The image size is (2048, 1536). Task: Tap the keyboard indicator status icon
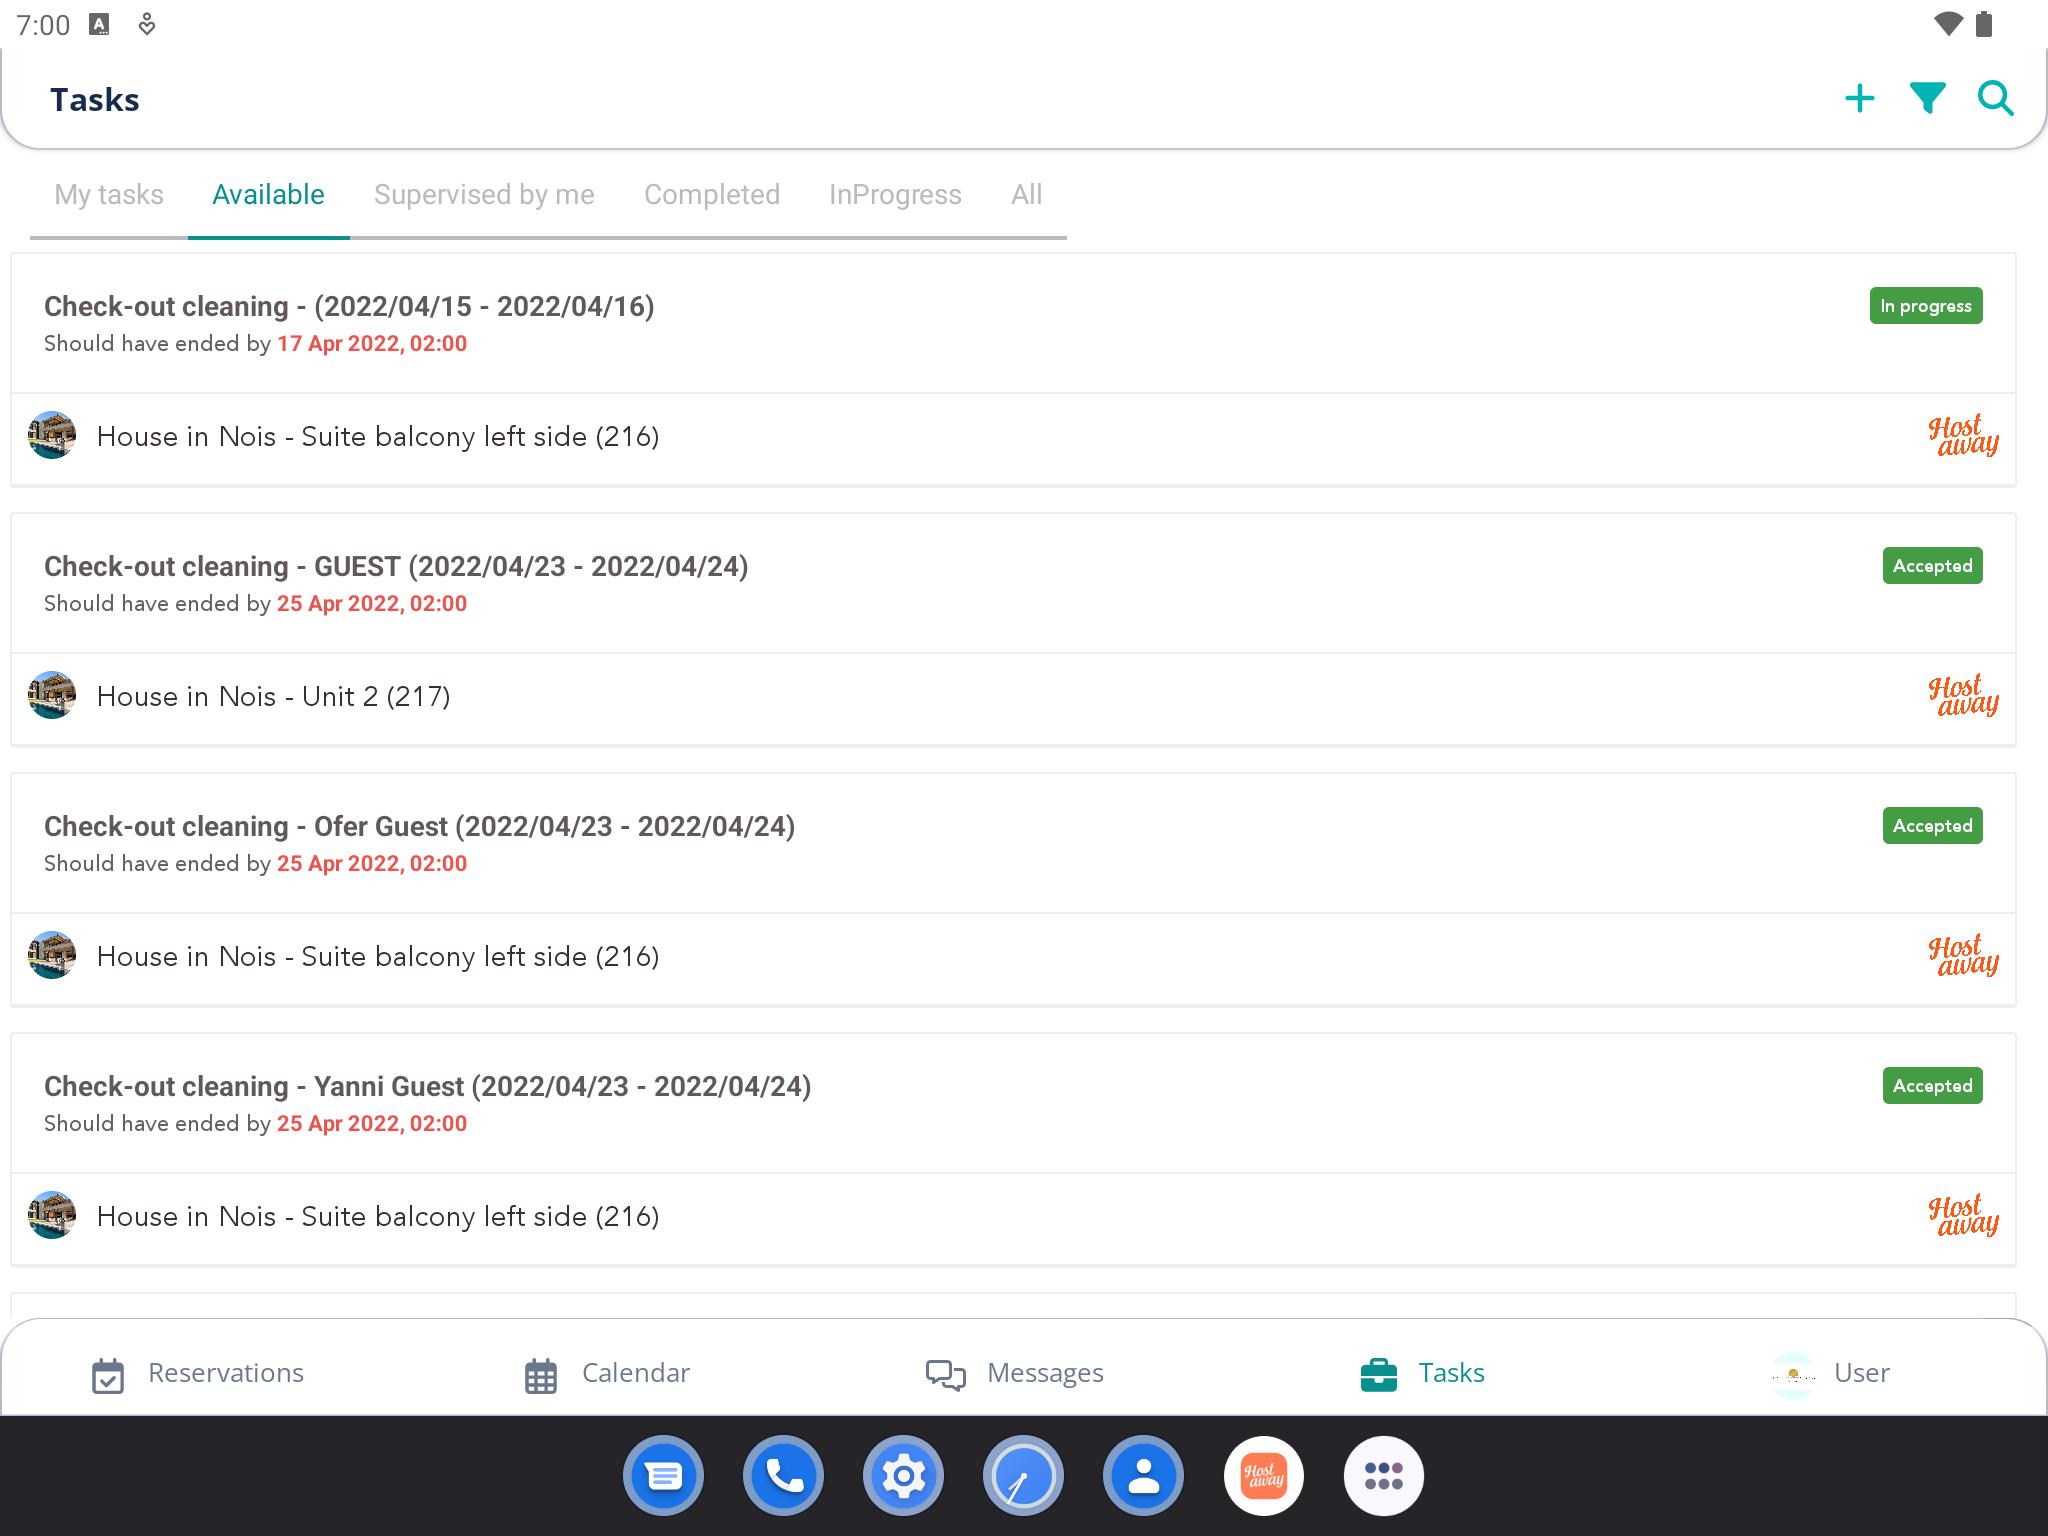point(99,24)
